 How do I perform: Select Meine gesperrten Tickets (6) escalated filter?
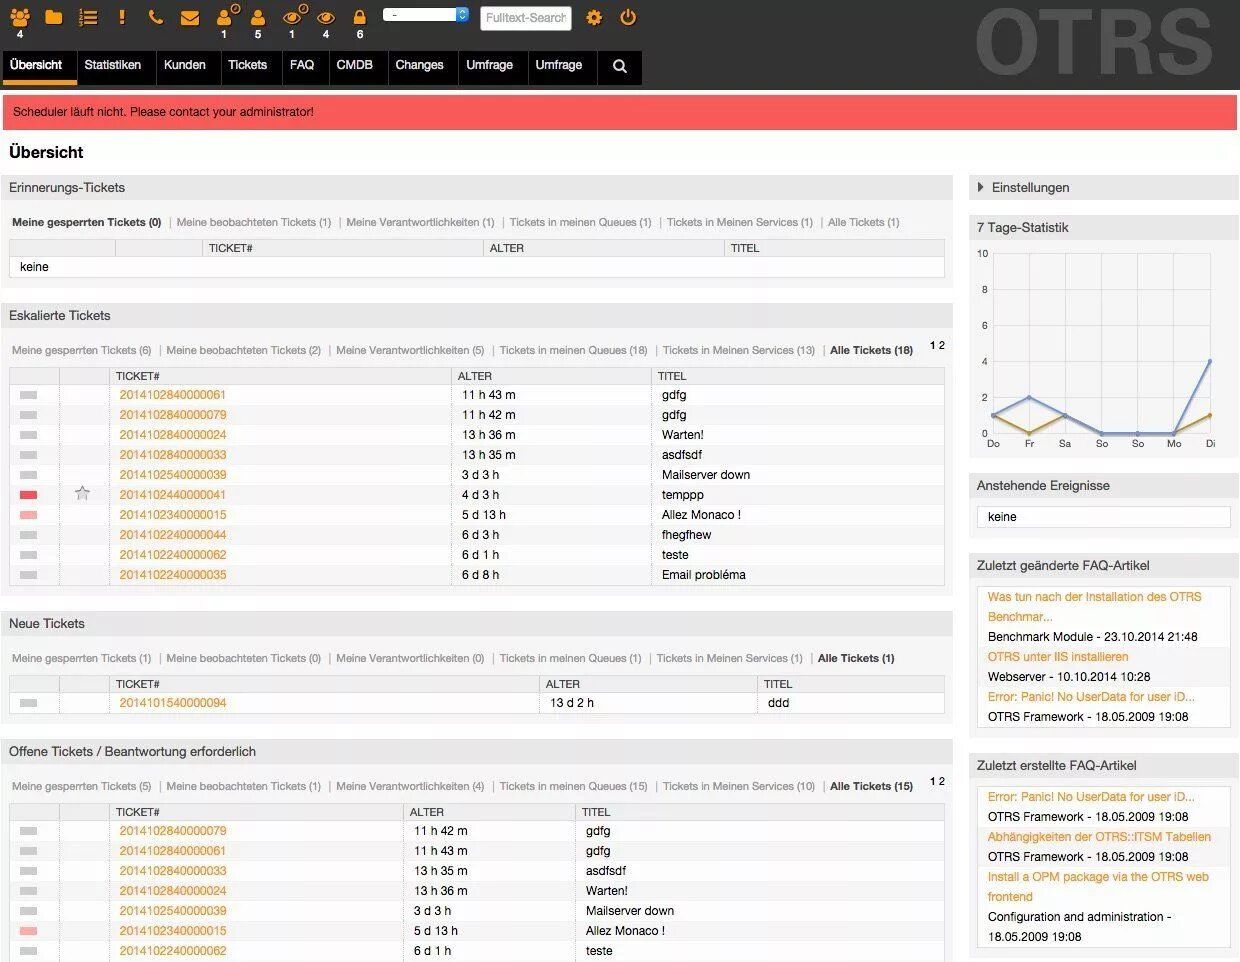[82, 350]
